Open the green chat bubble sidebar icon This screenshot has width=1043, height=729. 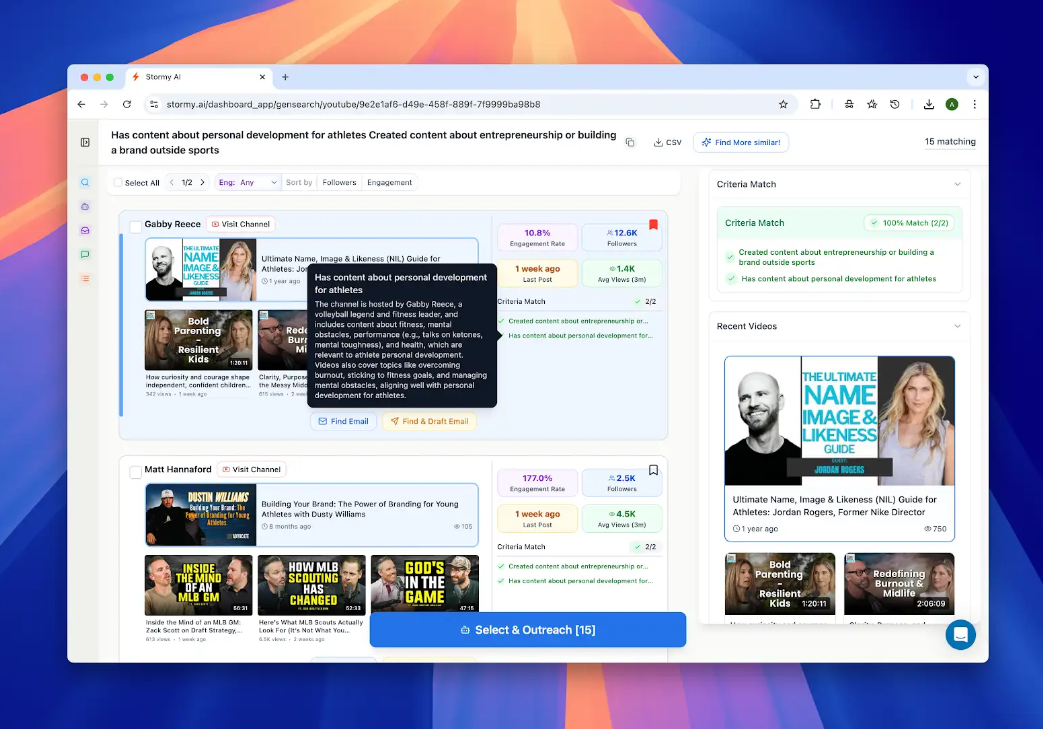click(x=85, y=254)
